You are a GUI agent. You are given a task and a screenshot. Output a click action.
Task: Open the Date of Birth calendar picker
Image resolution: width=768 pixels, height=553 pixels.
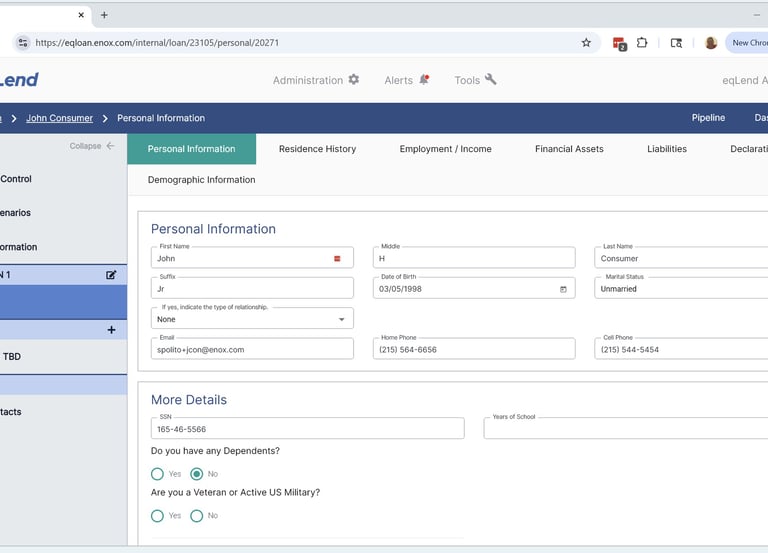[563, 289]
